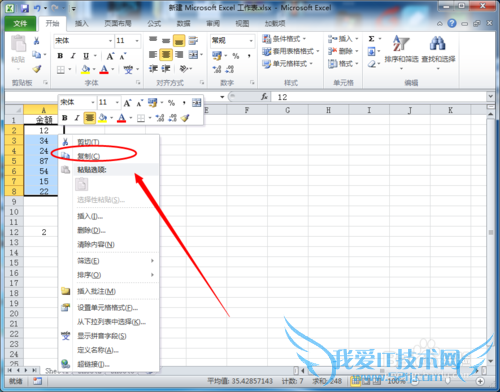Viewport: 500px width, 392px height.
Task: Toggle middle vertical align in ribbon
Action: (x=166, y=41)
